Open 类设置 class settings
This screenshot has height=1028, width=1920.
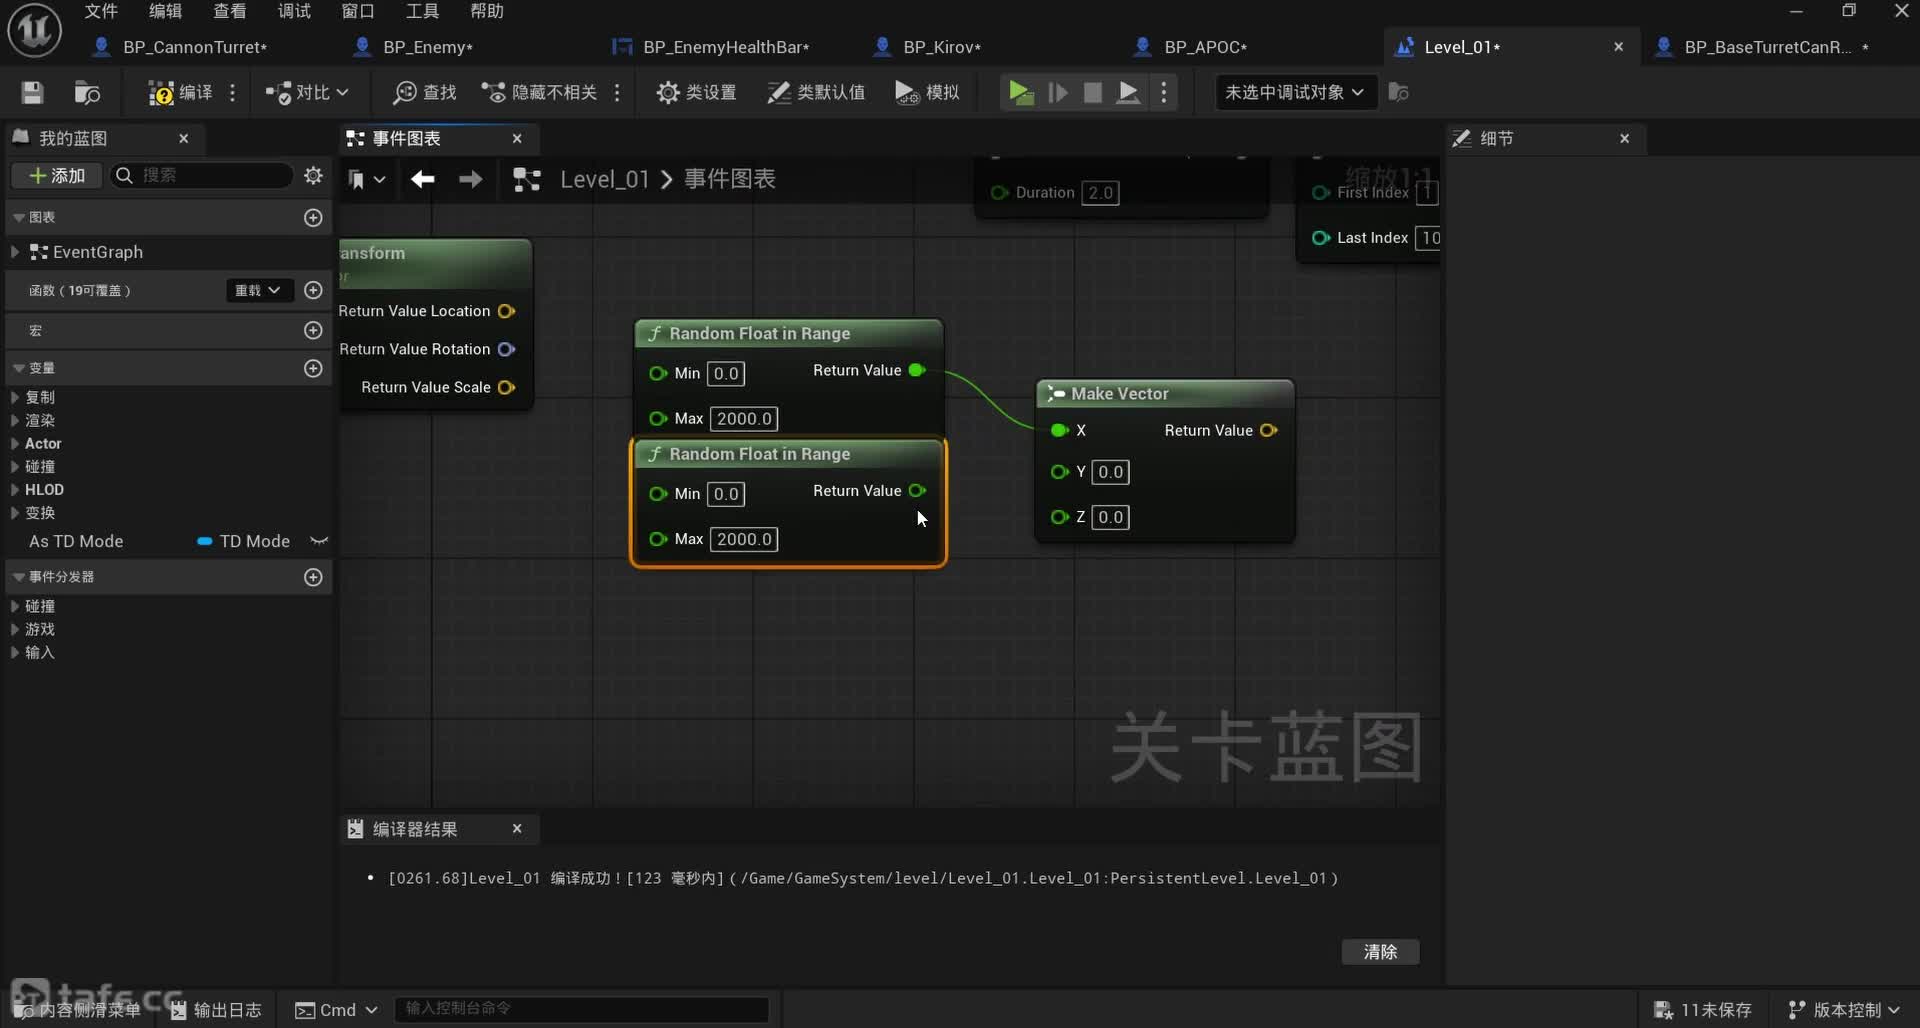[696, 93]
